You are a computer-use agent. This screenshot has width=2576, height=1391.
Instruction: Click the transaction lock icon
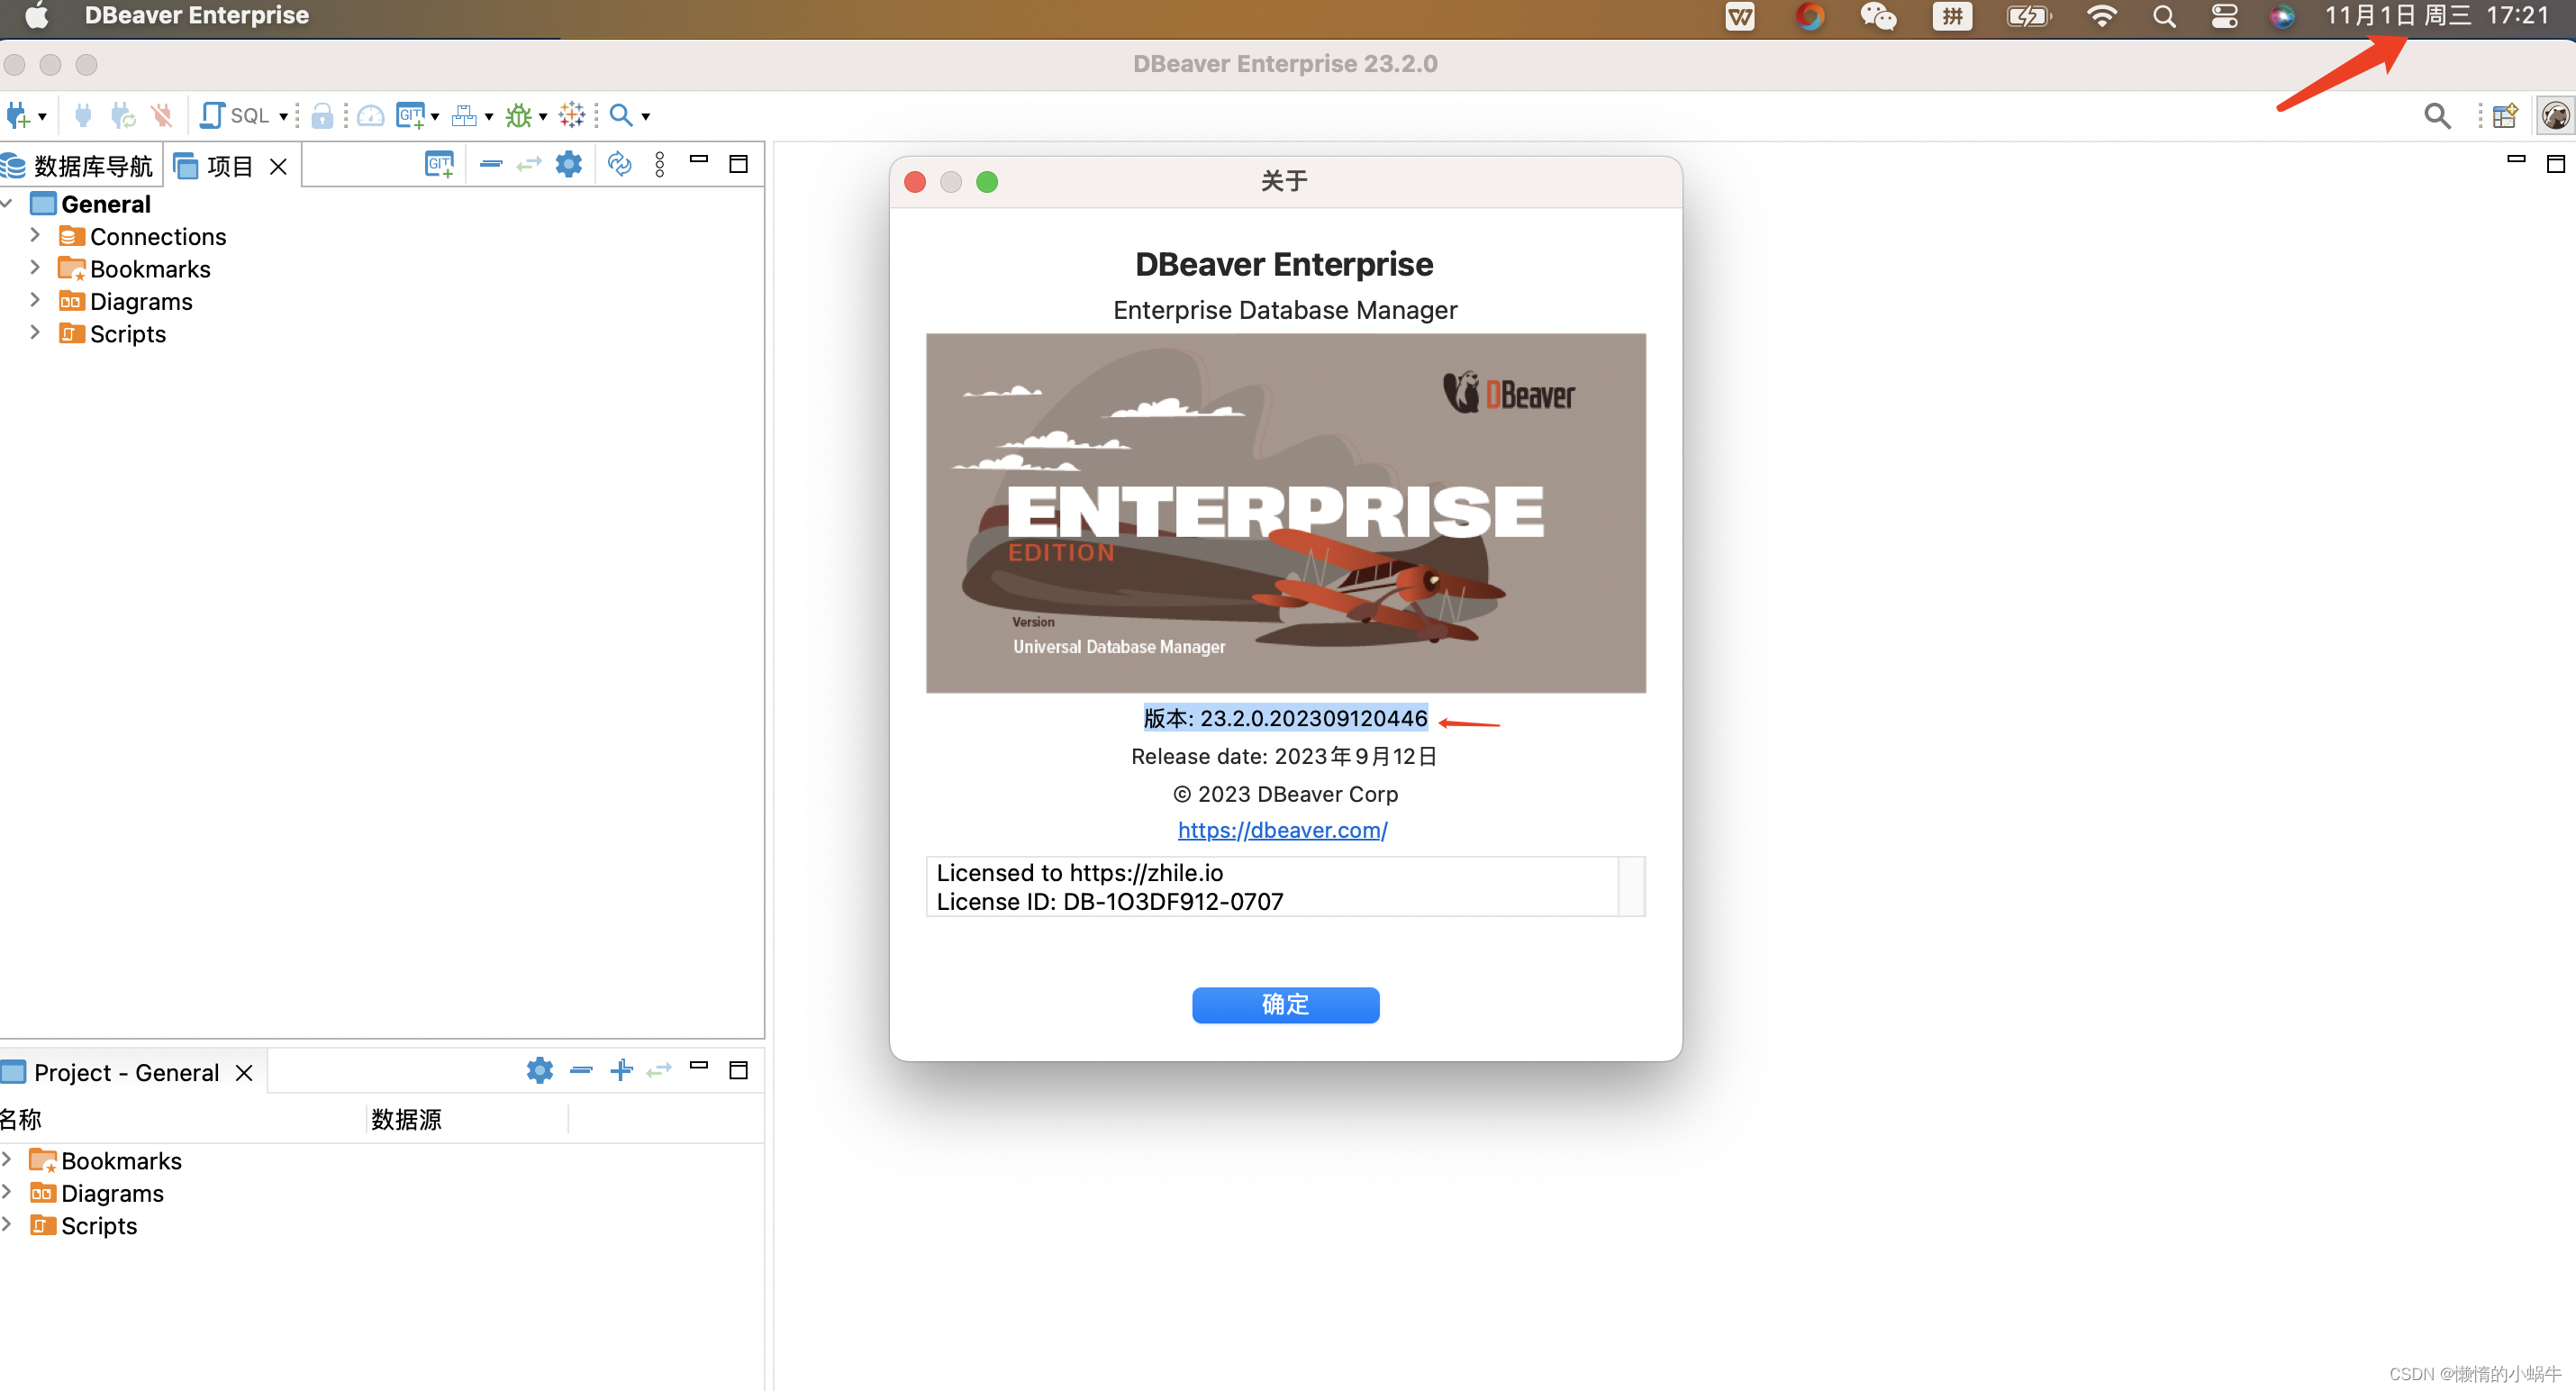point(321,116)
